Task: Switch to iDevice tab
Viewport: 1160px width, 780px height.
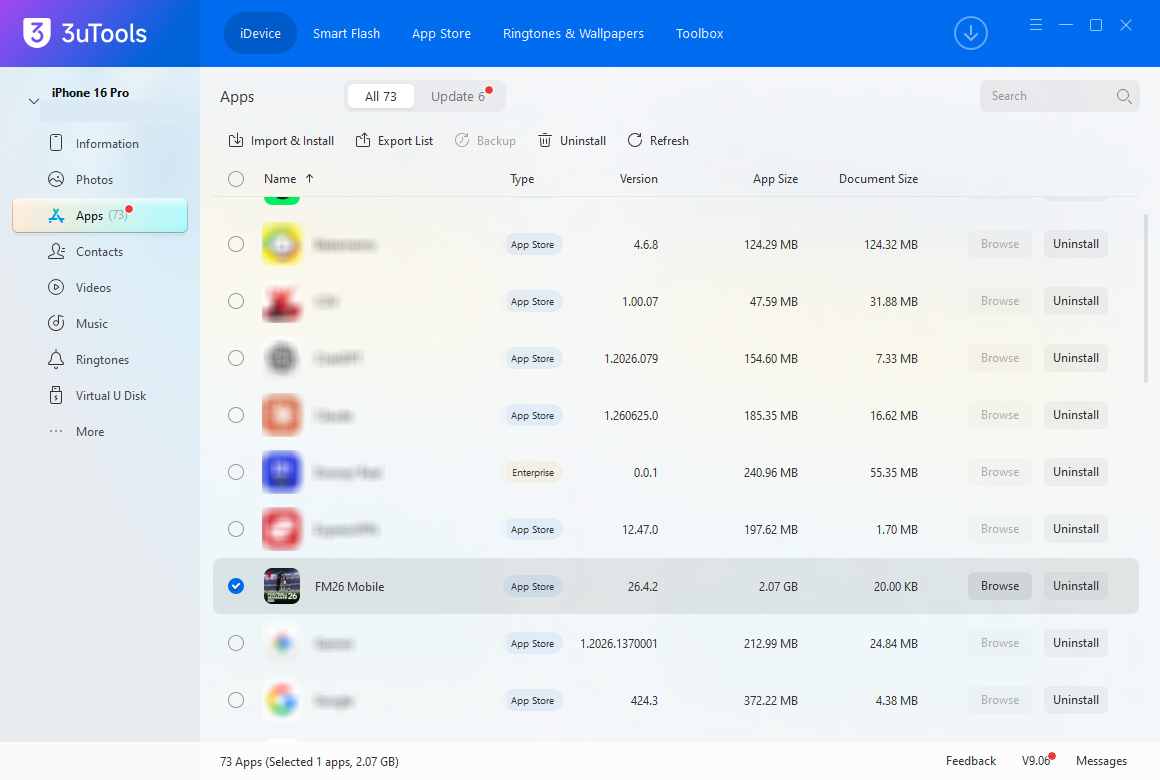Action: click(260, 33)
